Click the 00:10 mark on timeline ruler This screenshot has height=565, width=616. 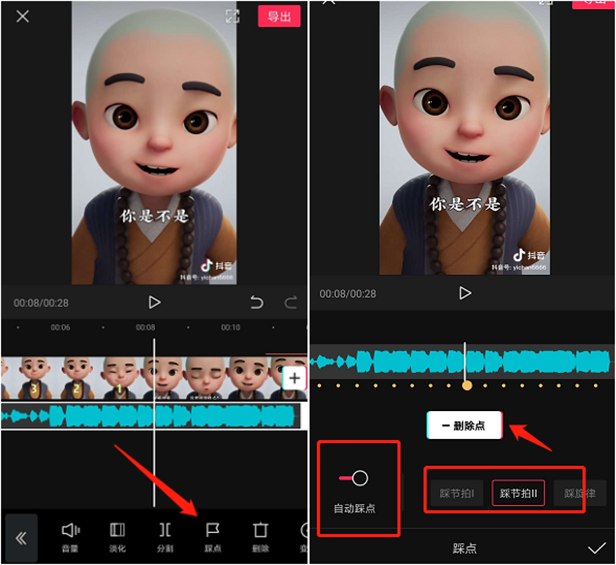pyautogui.click(x=230, y=327)
